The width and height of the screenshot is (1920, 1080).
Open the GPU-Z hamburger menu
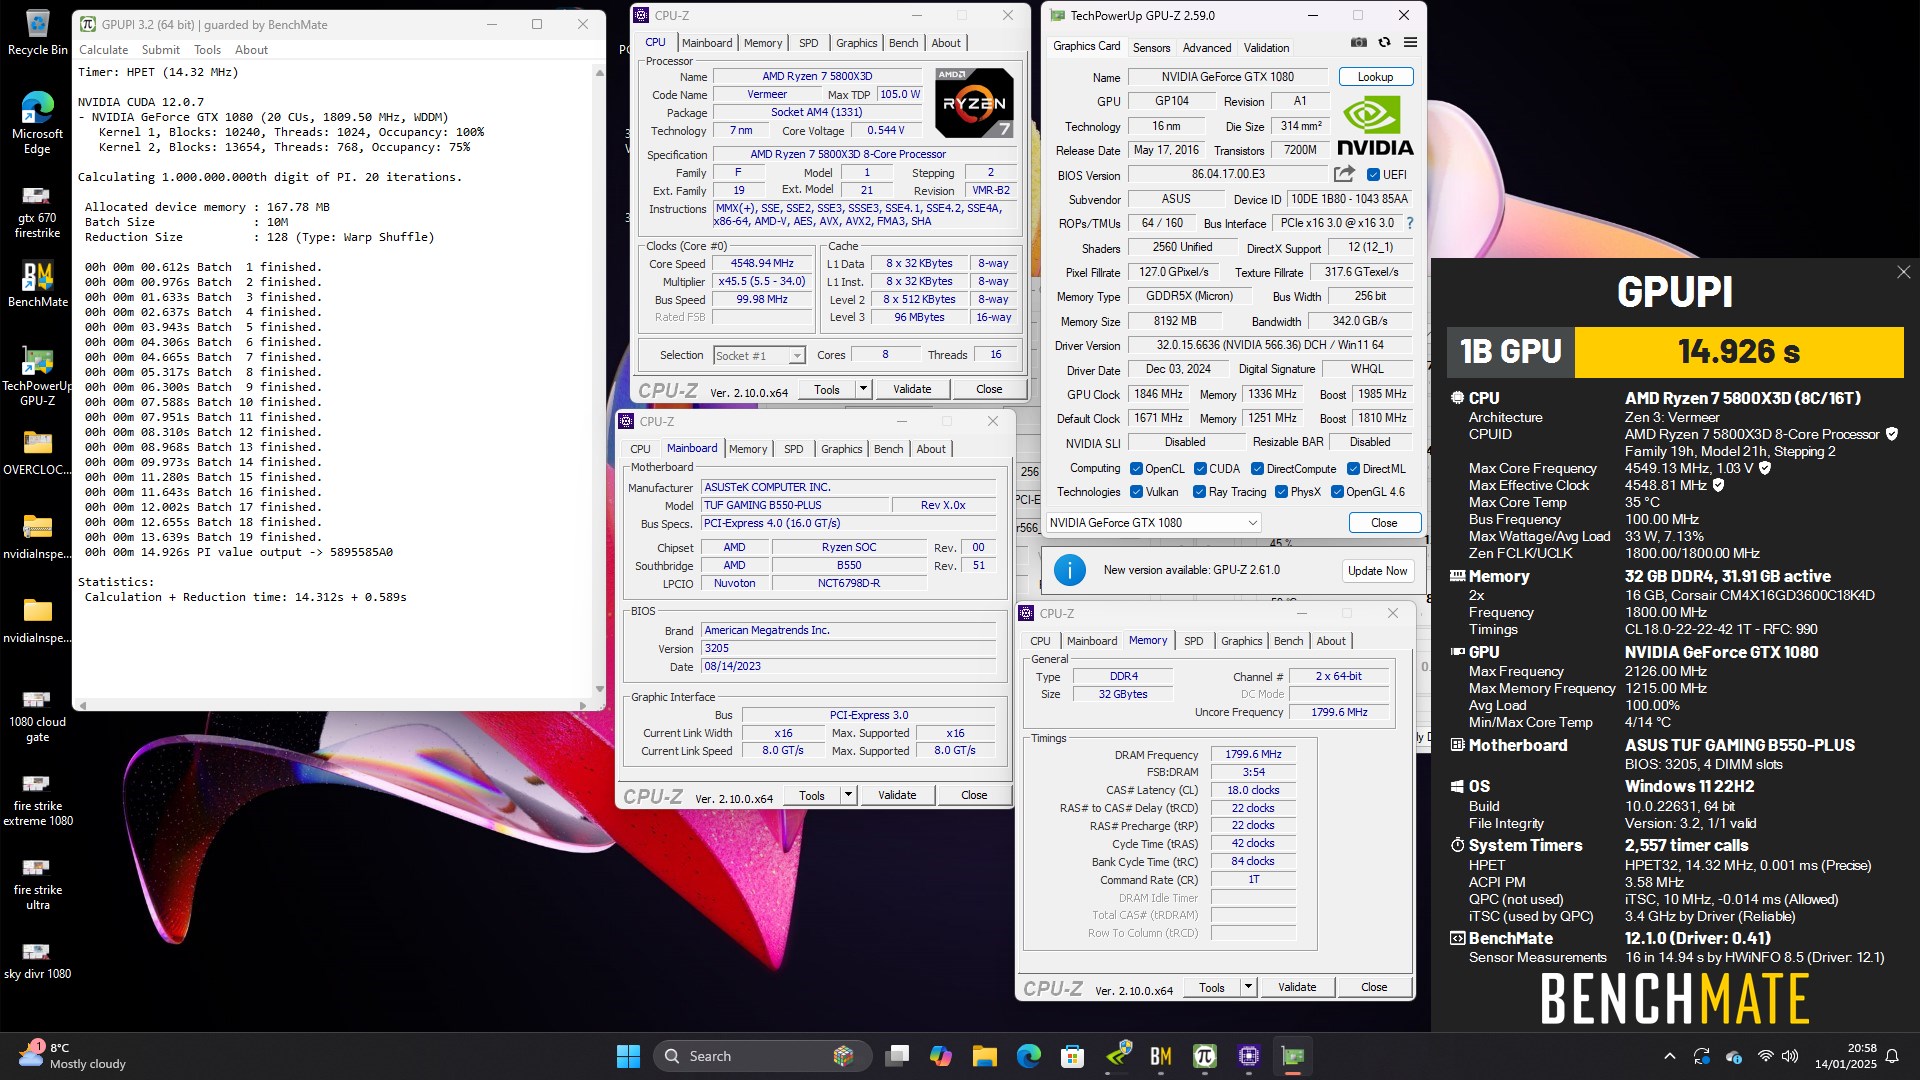pos(1410,42)
